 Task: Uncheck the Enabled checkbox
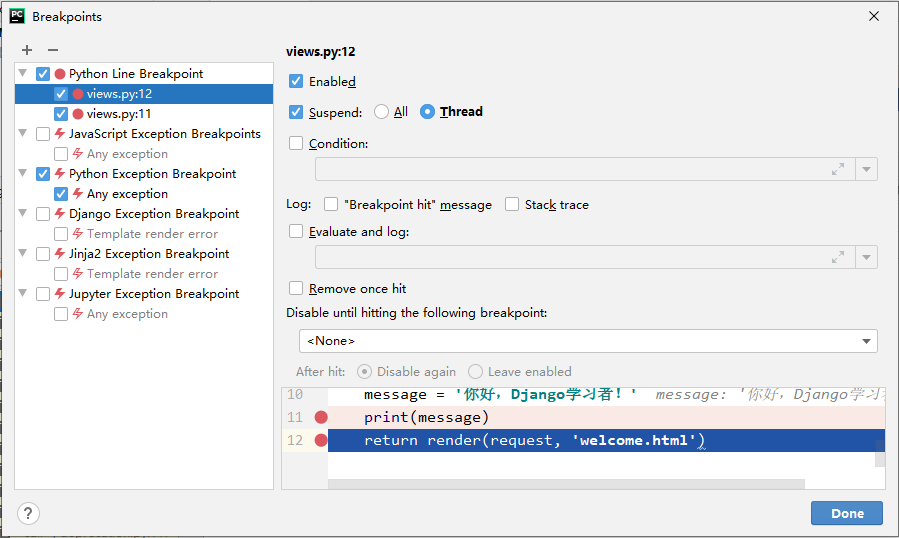pos(296,81)
